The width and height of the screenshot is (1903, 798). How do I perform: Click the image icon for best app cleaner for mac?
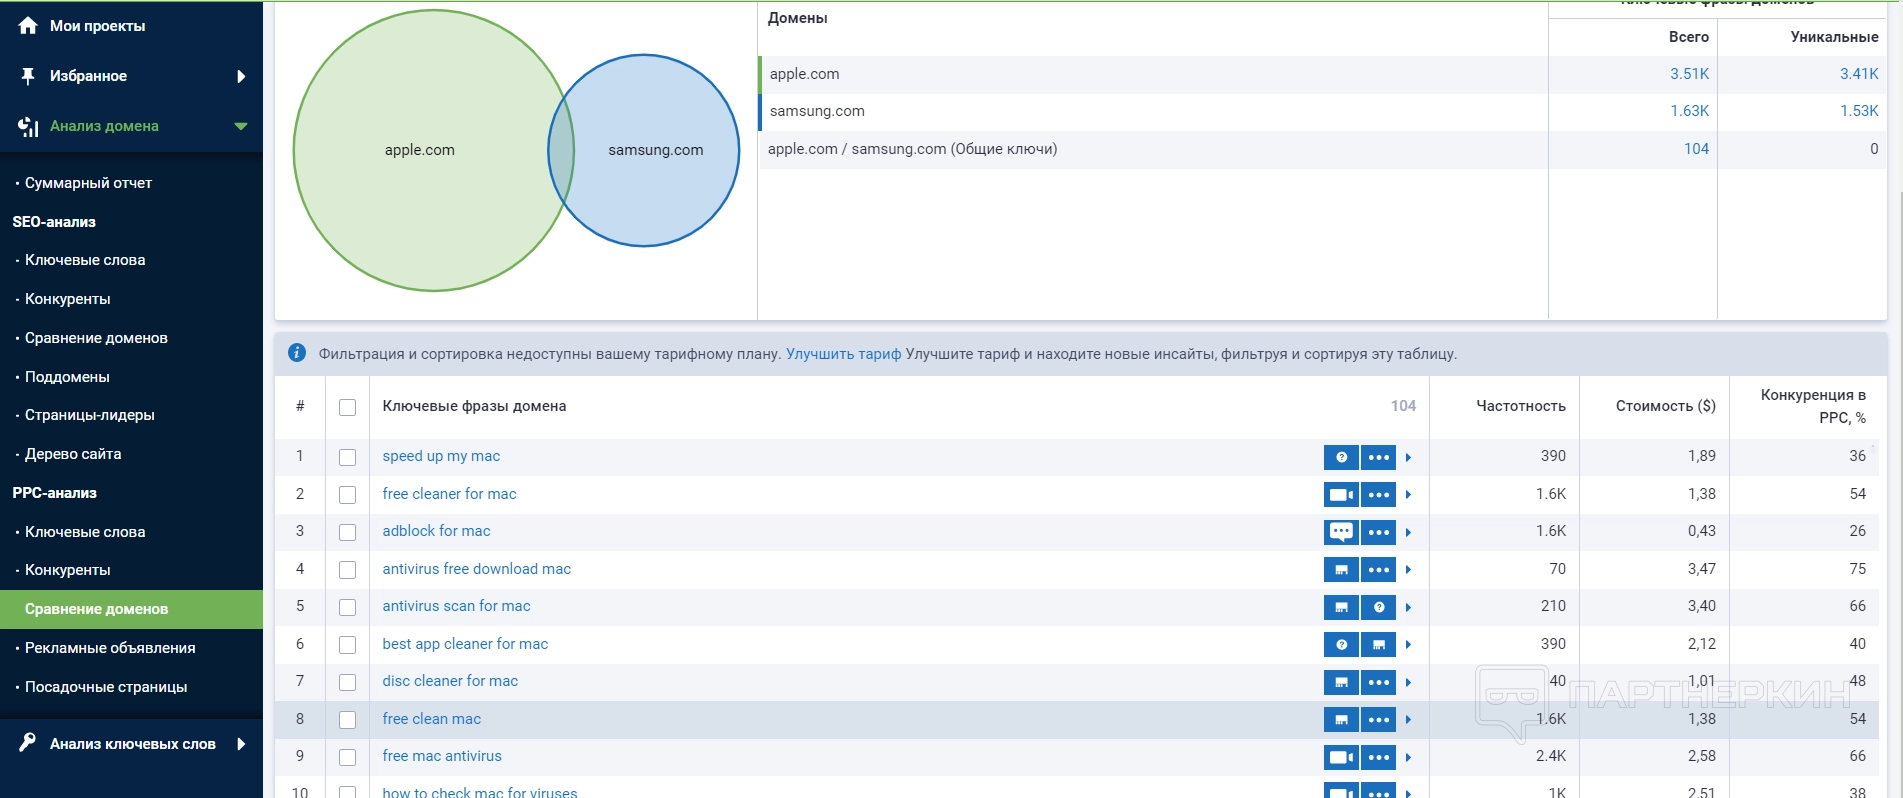(x=1378, y=644)
